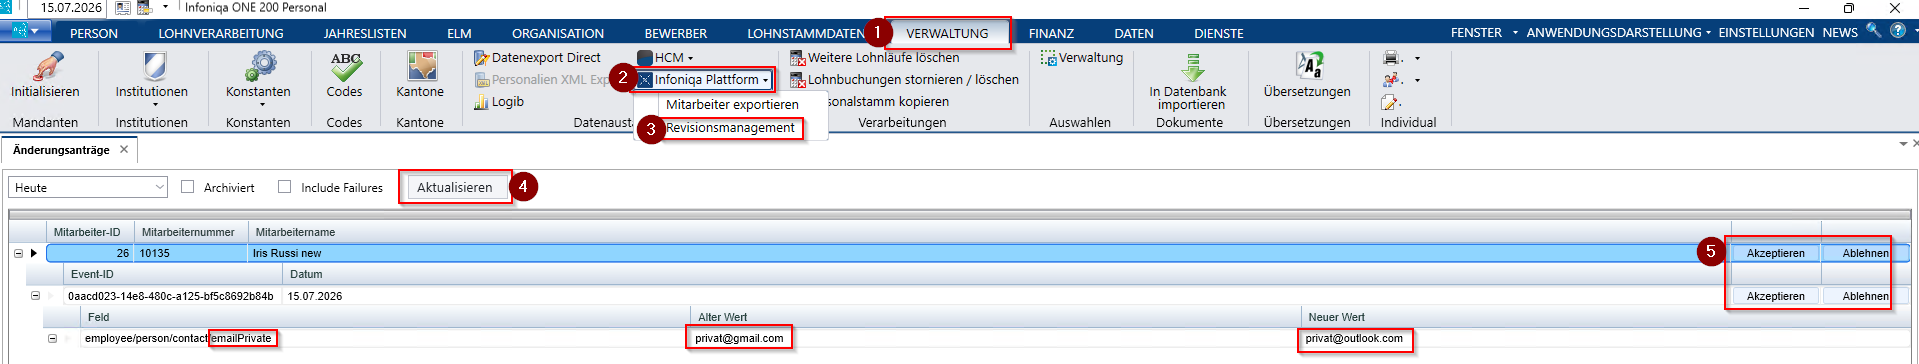
Task: Toggle the Include Failures checkbox
Action: coord(284,187)
